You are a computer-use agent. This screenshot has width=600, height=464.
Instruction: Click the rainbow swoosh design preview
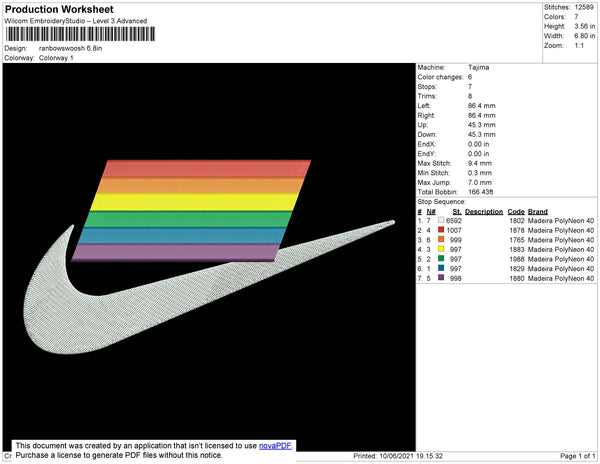click(x=209, y=257)
